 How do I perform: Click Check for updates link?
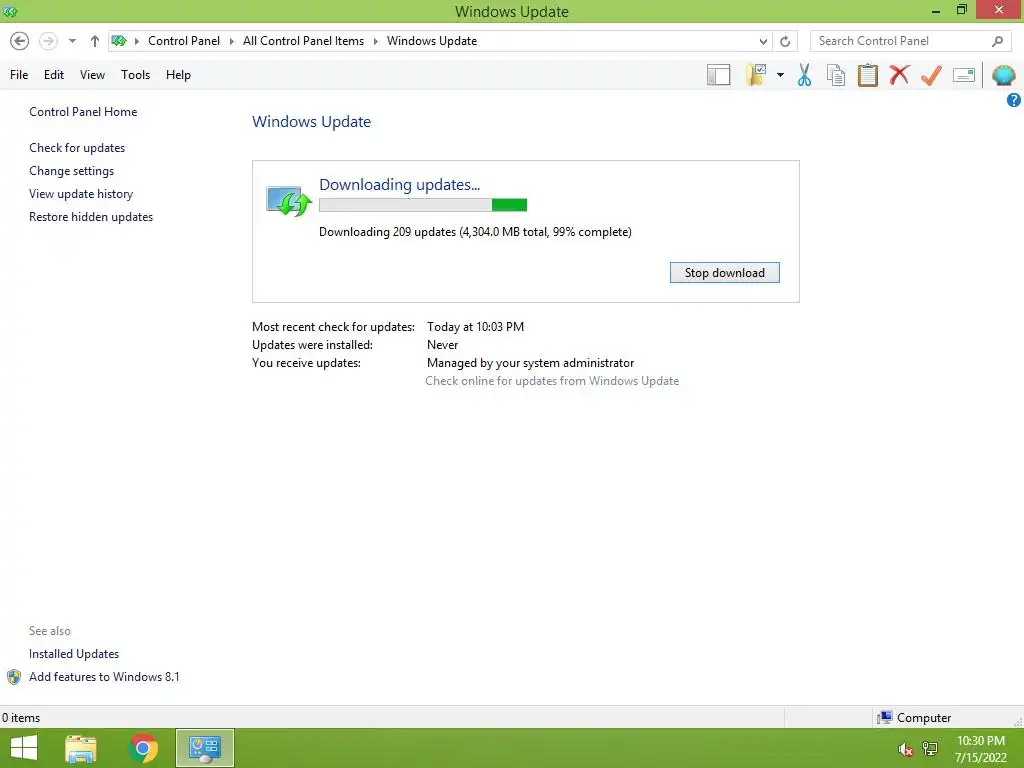click(77, 148)
